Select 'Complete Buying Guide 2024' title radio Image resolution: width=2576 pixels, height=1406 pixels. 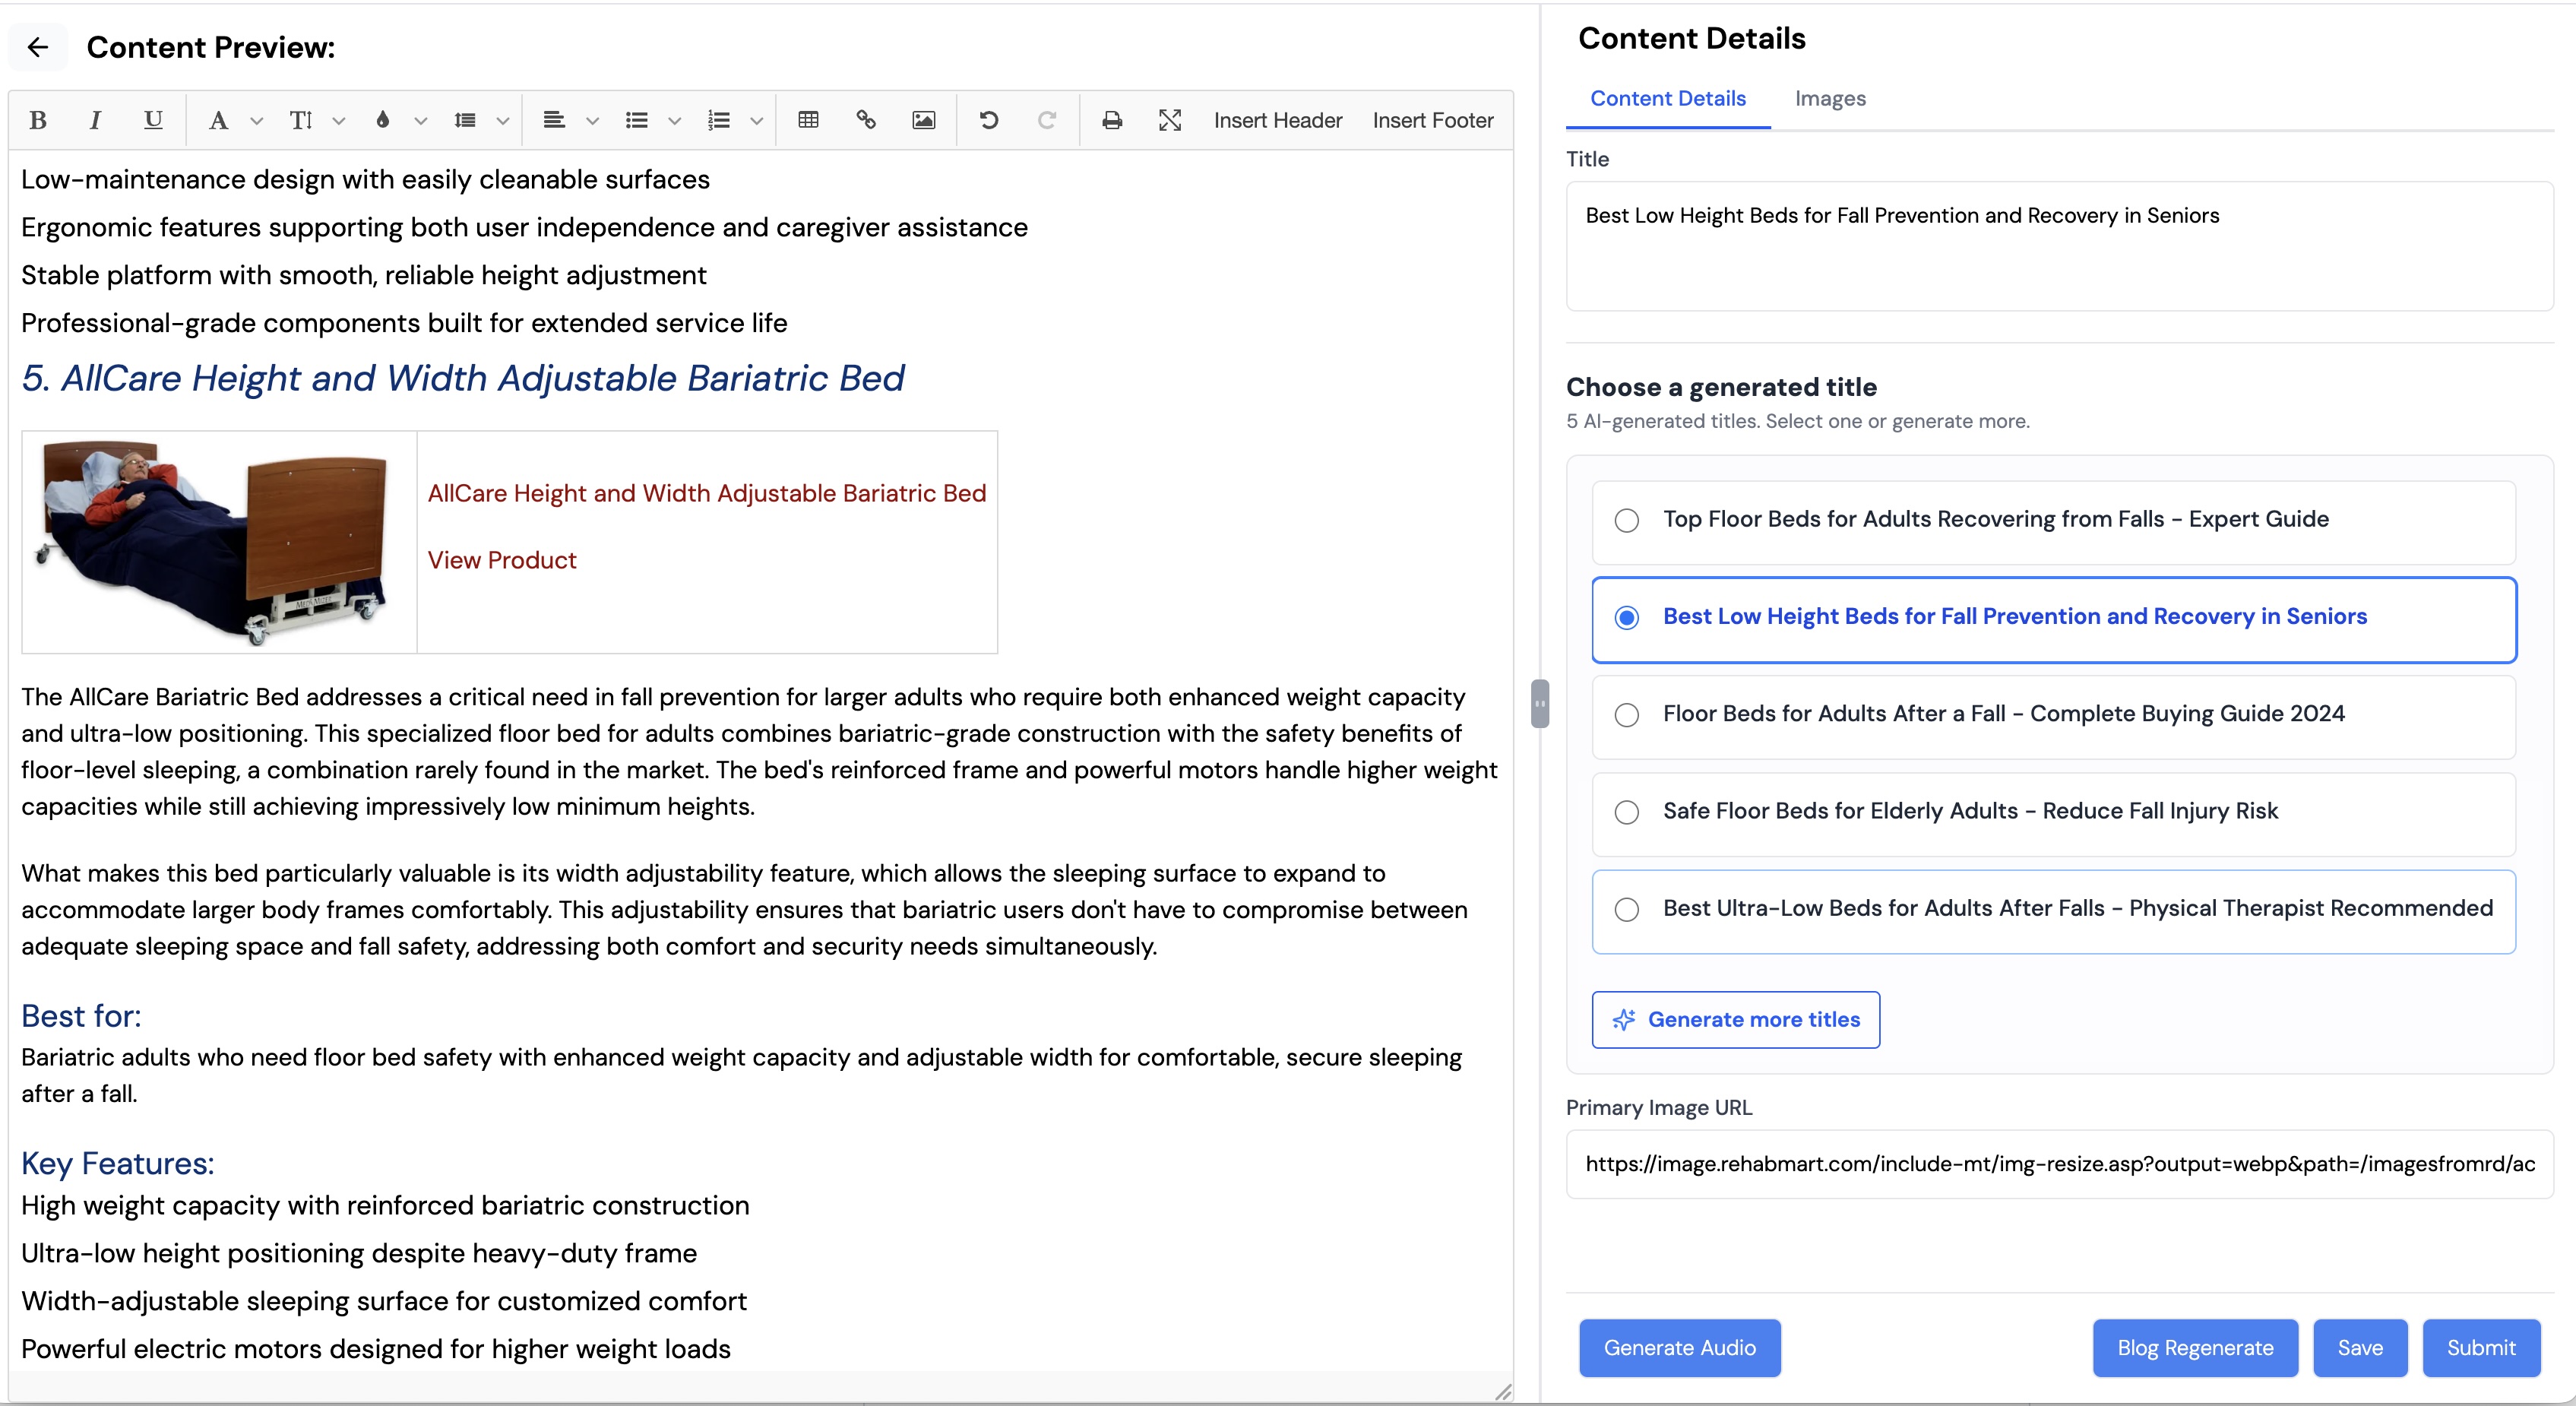[x=1627, y=715]
